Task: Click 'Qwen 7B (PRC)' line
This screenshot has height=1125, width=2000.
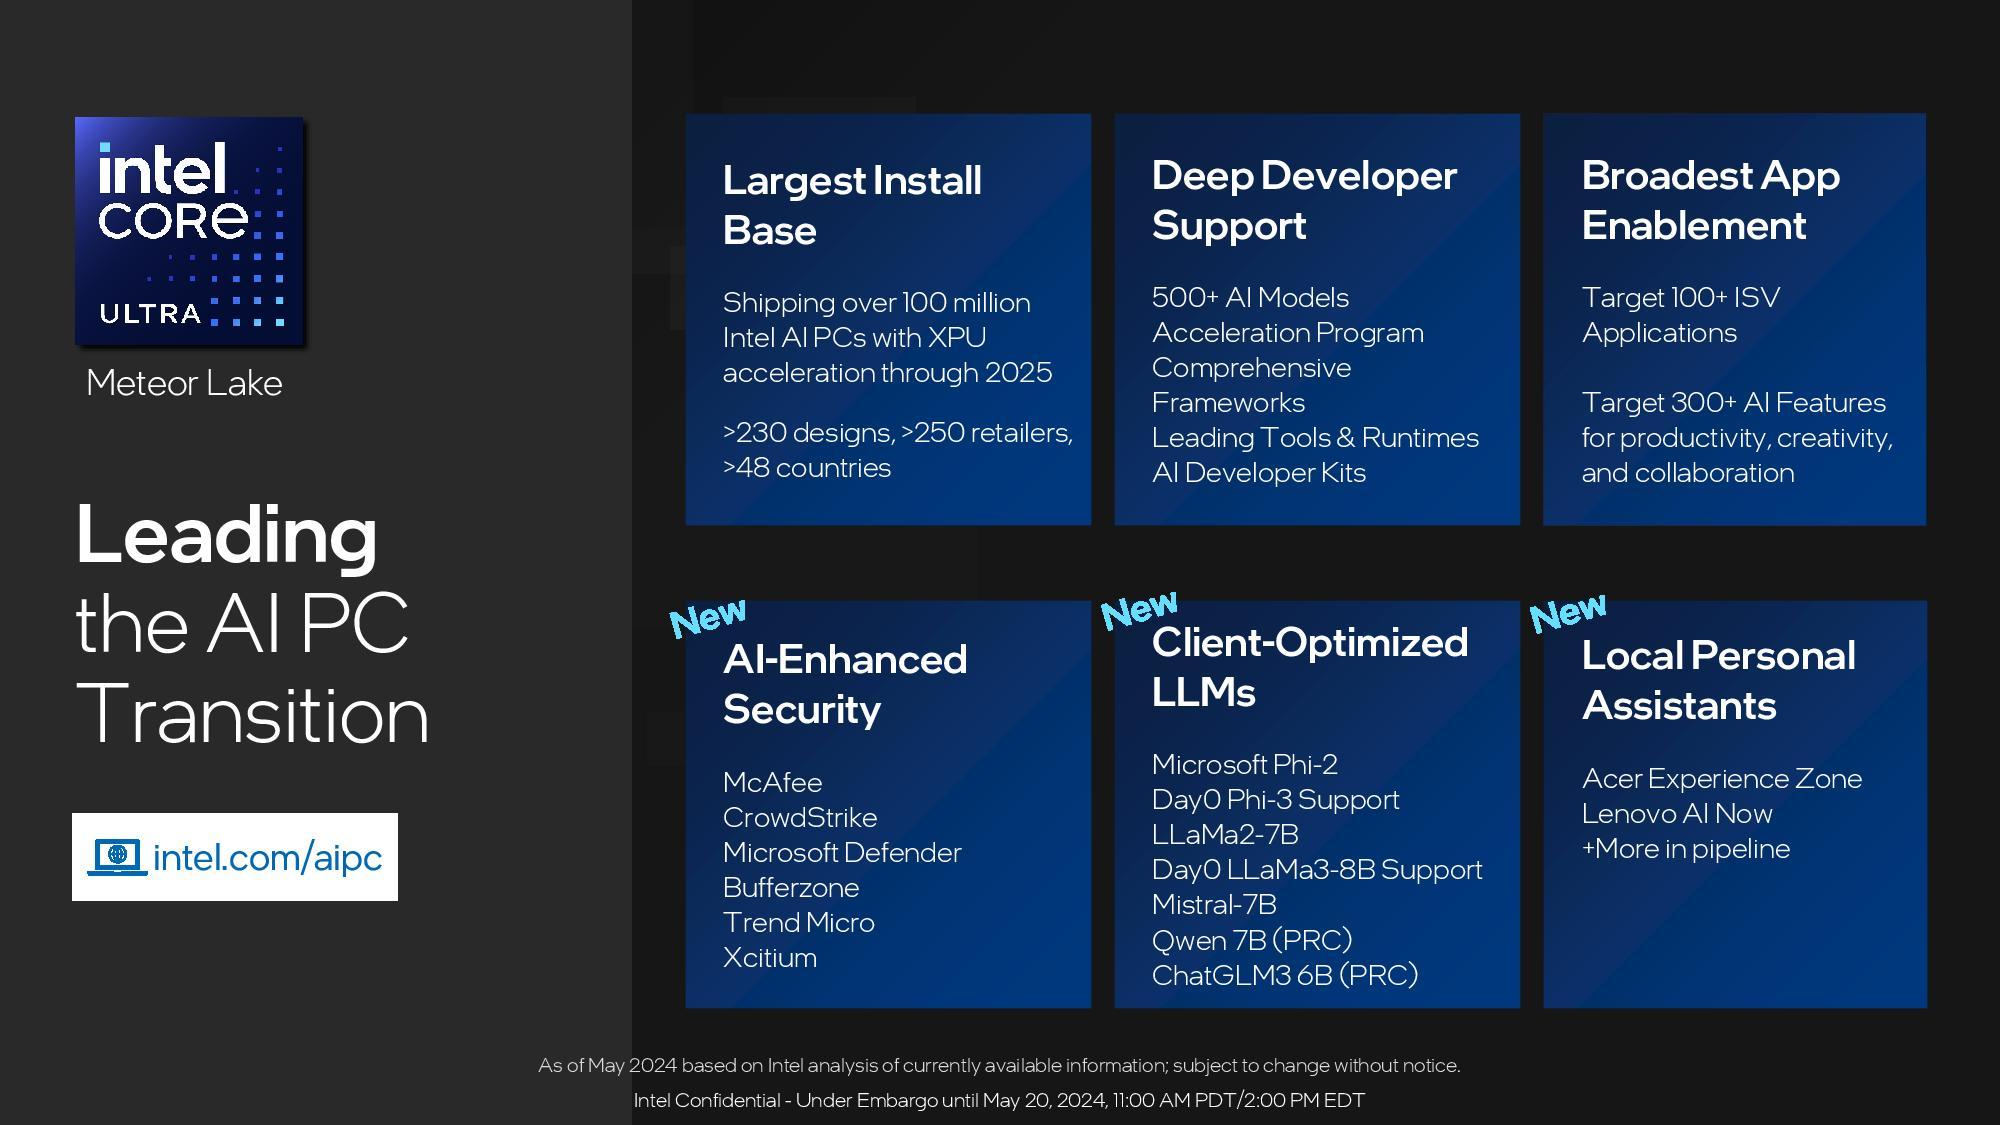Action: click(1252, 940)
